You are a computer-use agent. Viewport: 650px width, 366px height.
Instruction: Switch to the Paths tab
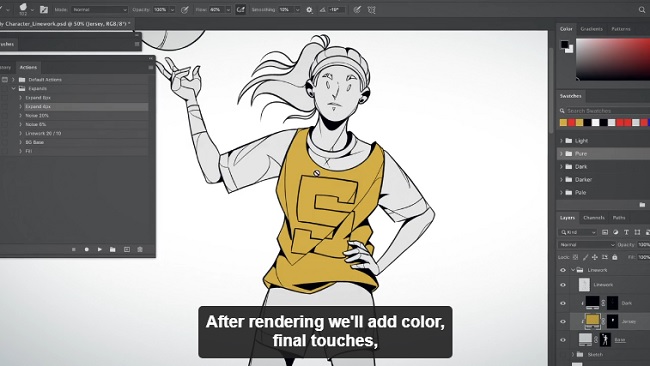click(x=619, y=218)
